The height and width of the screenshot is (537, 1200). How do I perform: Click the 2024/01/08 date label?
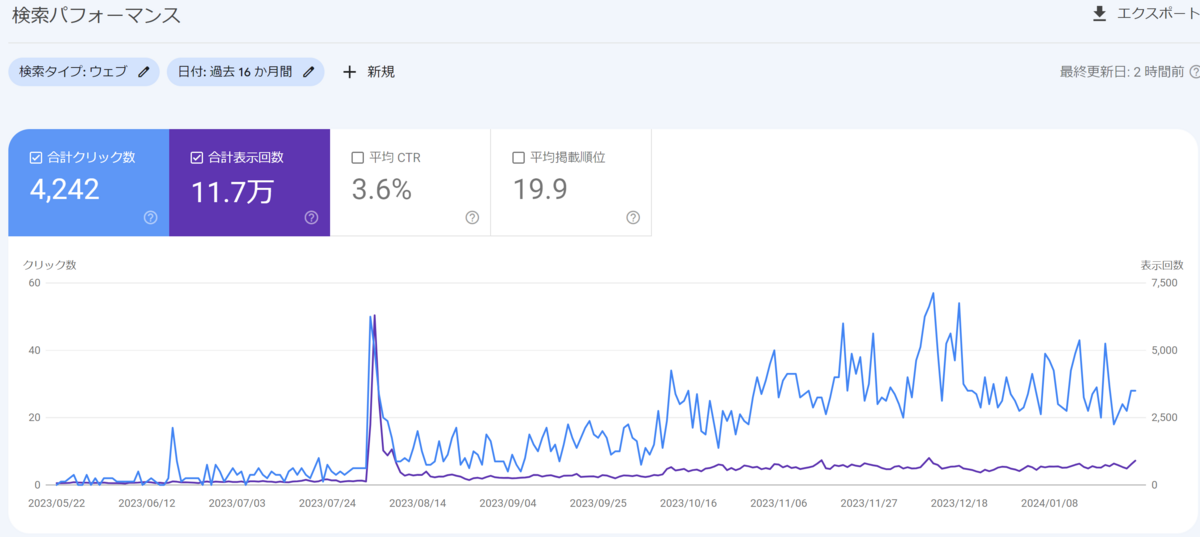tap(1049, 503)
